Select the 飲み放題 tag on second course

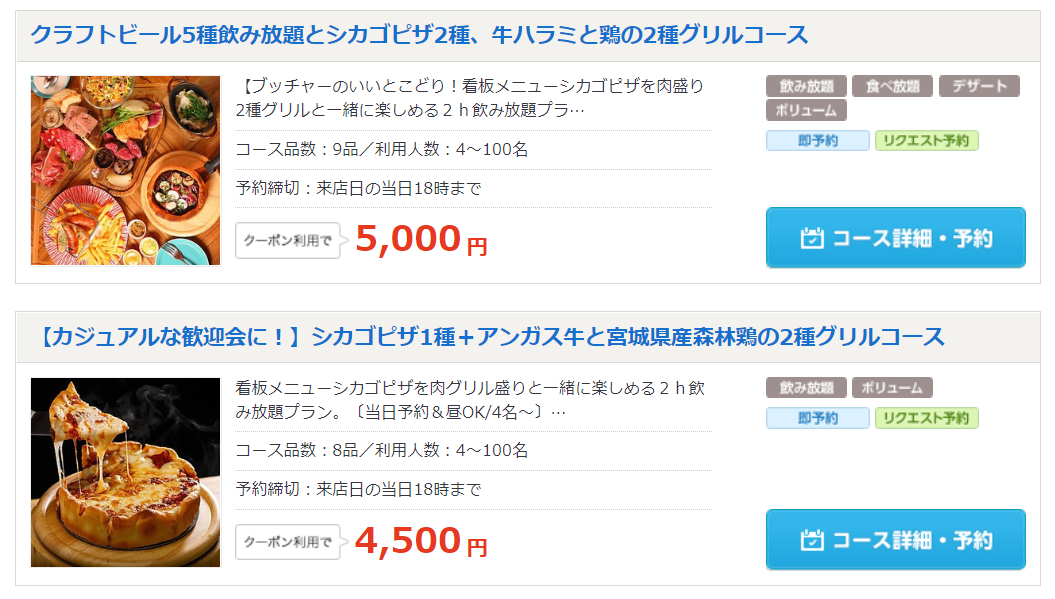pos(806,388)
